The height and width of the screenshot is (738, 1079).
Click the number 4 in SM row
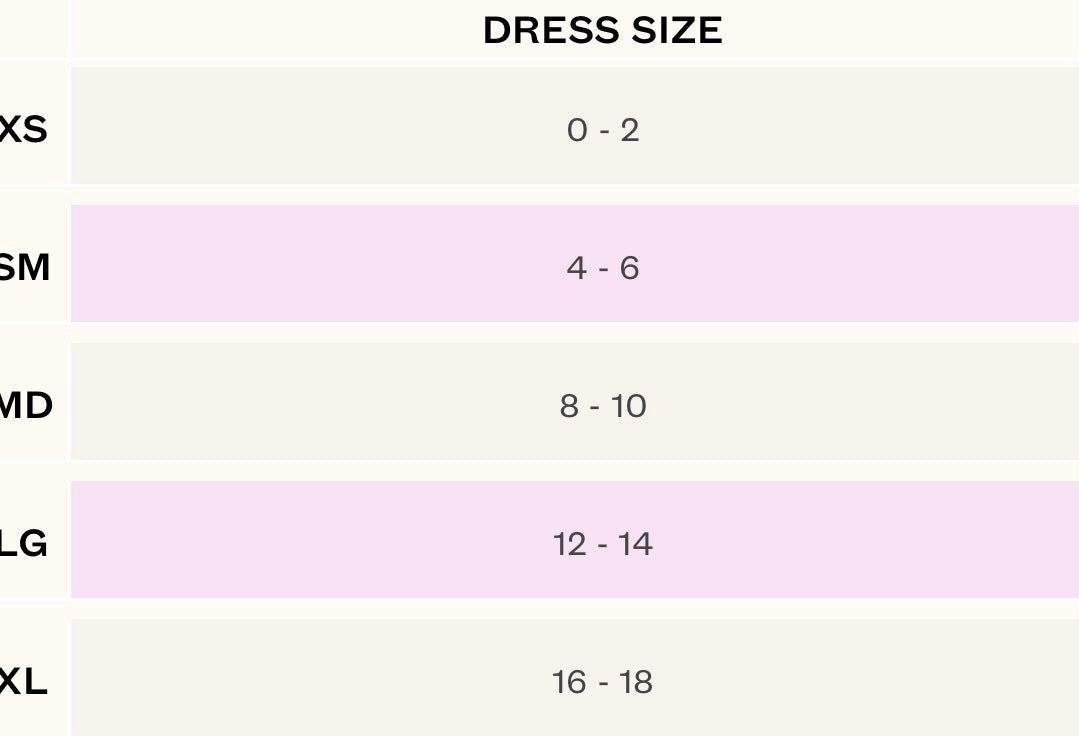click(x=577, y=268)
